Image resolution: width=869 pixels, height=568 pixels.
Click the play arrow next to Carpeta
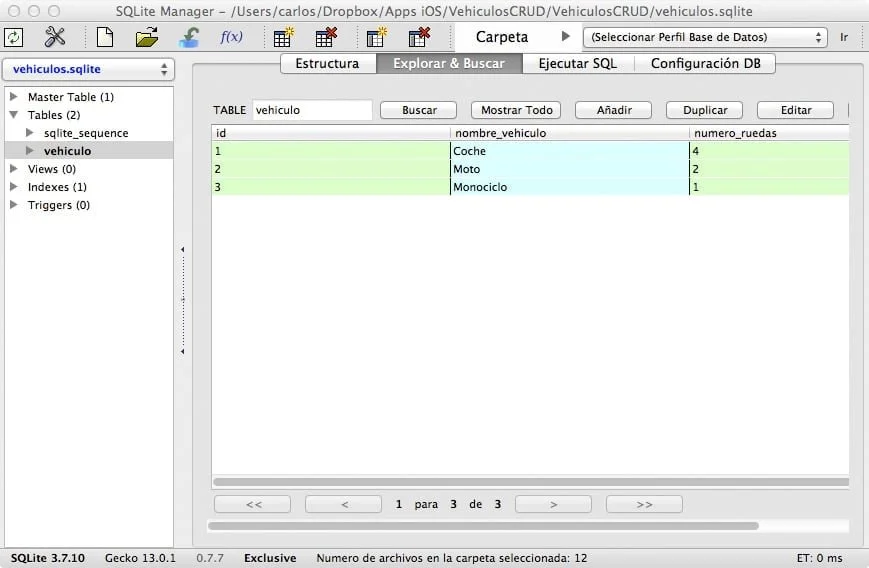[565, 37]
